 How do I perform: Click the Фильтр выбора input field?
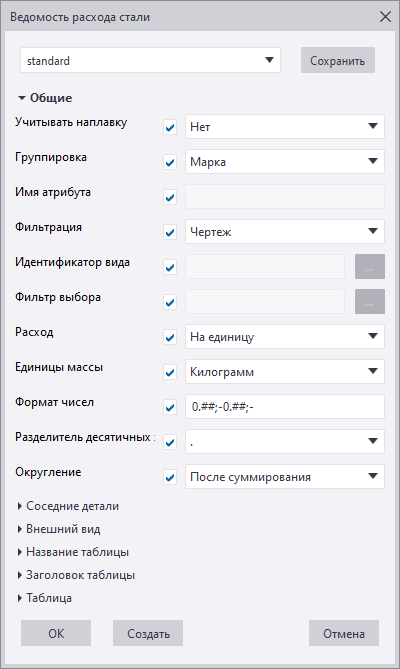[265, 301]
